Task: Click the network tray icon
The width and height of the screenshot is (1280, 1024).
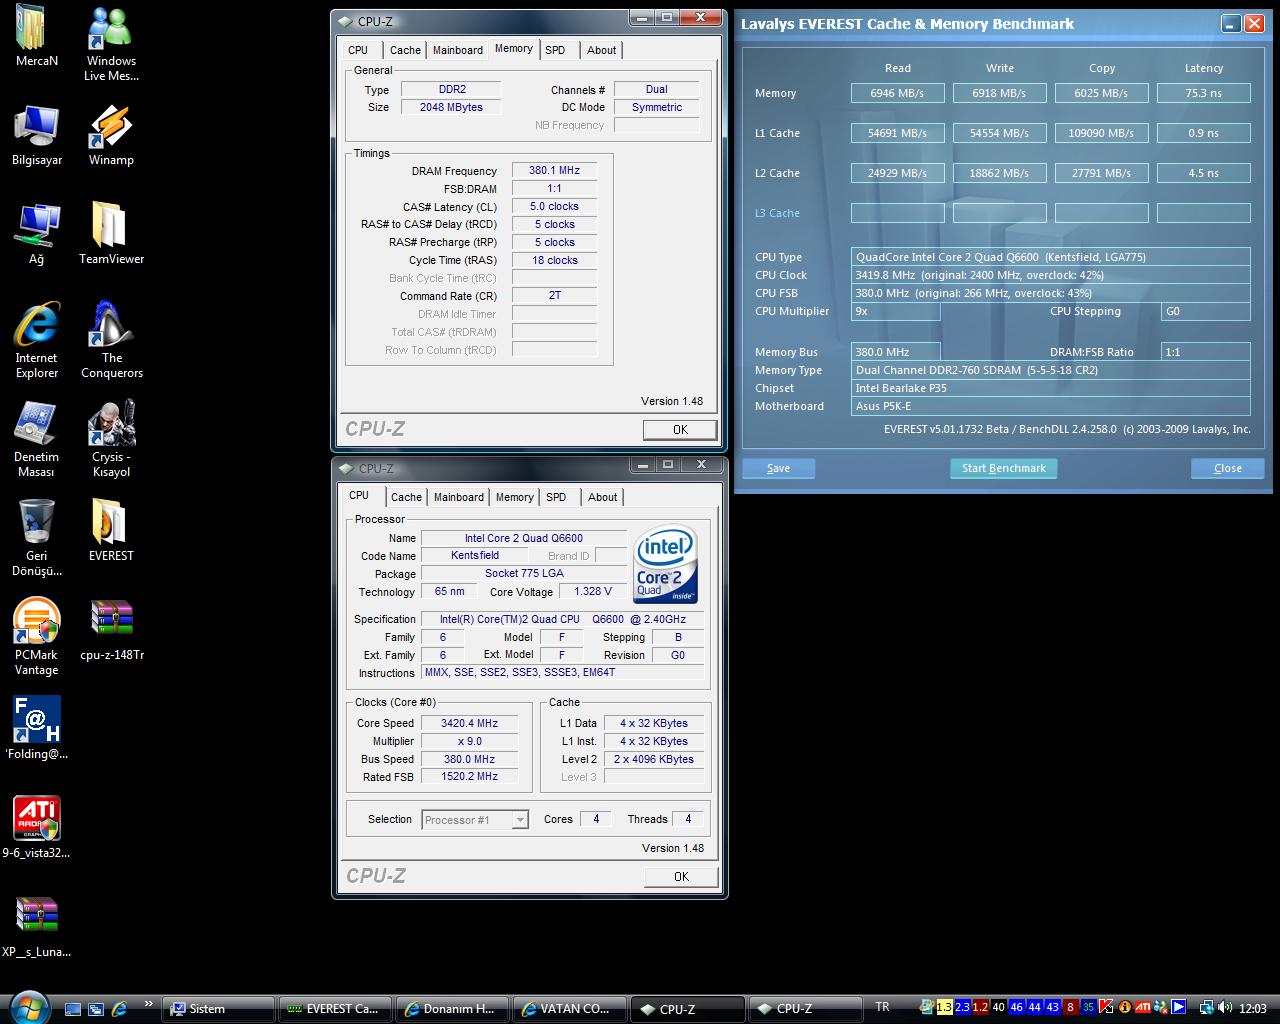Action: [1207, 1008]
